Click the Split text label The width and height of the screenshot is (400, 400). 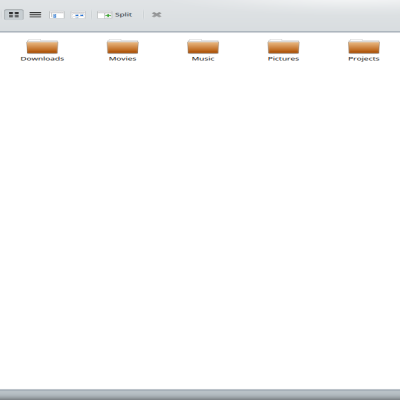pyautogui.click(x=123, y=15)
